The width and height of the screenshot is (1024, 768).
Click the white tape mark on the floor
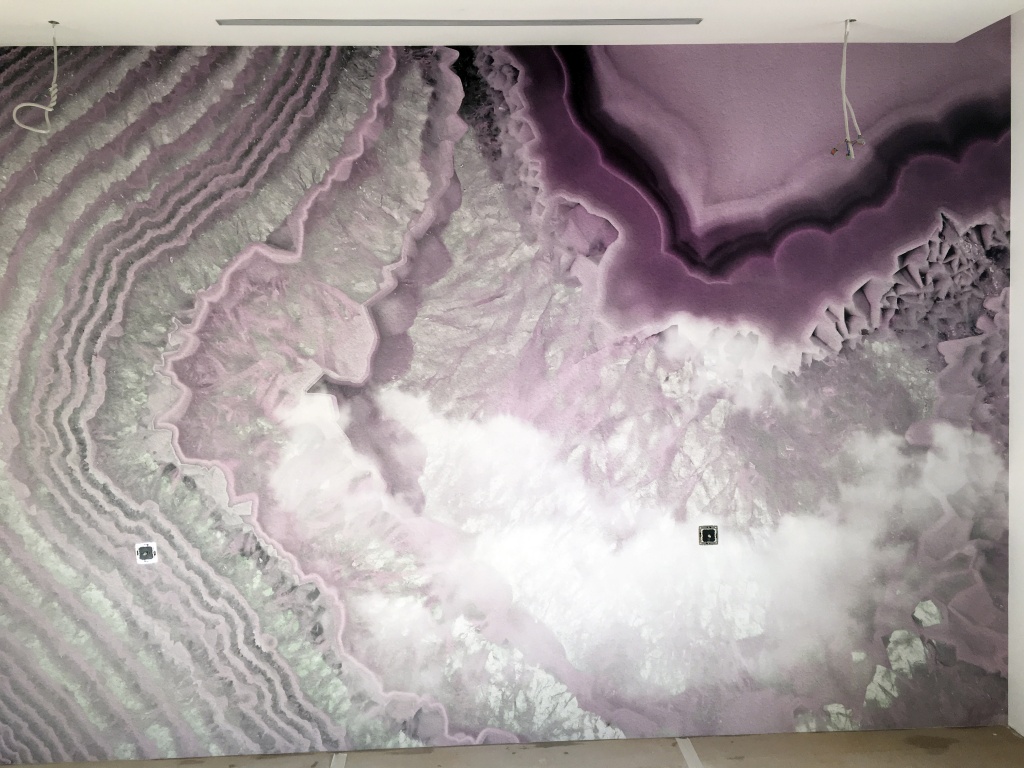pyautogui.click(x=688, y=752)
